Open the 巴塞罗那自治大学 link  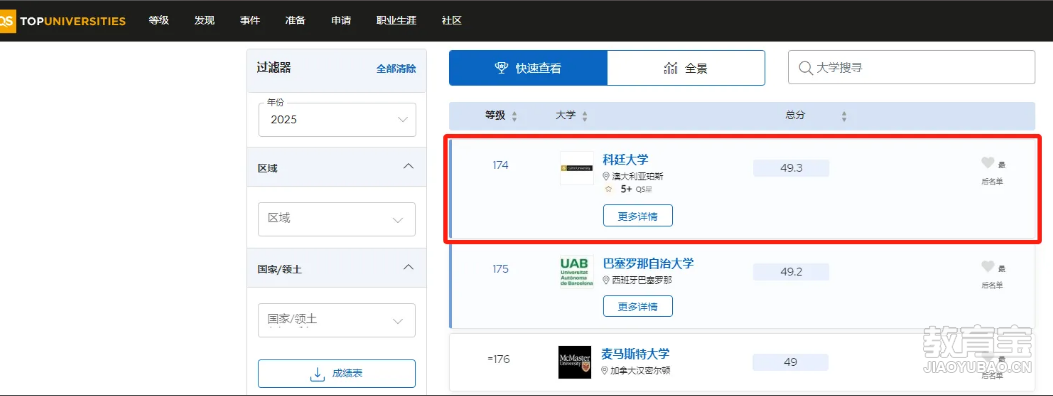pos(648,263)
